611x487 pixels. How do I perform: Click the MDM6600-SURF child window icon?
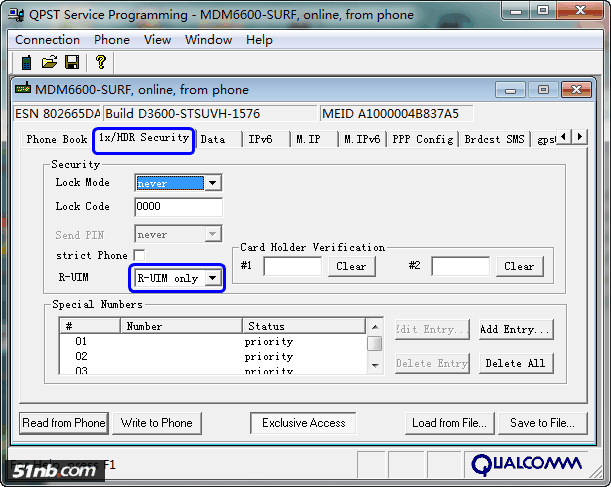point(23,88)
